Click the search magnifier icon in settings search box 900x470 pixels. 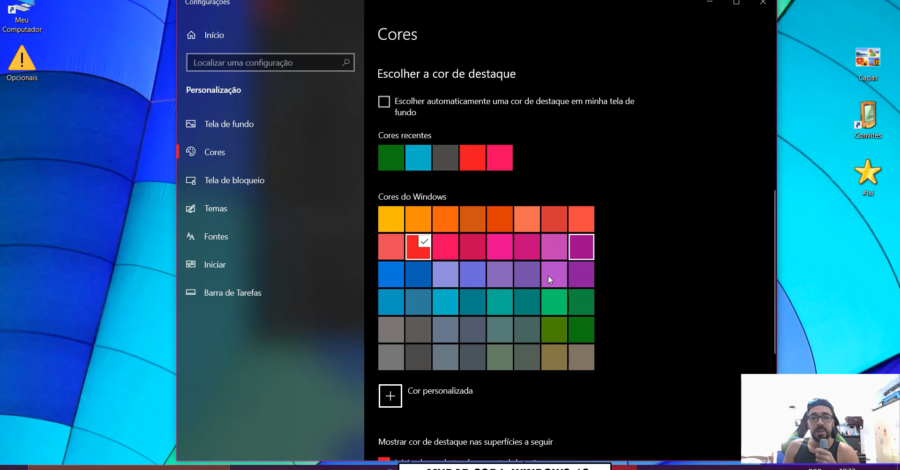pos(346,62)
